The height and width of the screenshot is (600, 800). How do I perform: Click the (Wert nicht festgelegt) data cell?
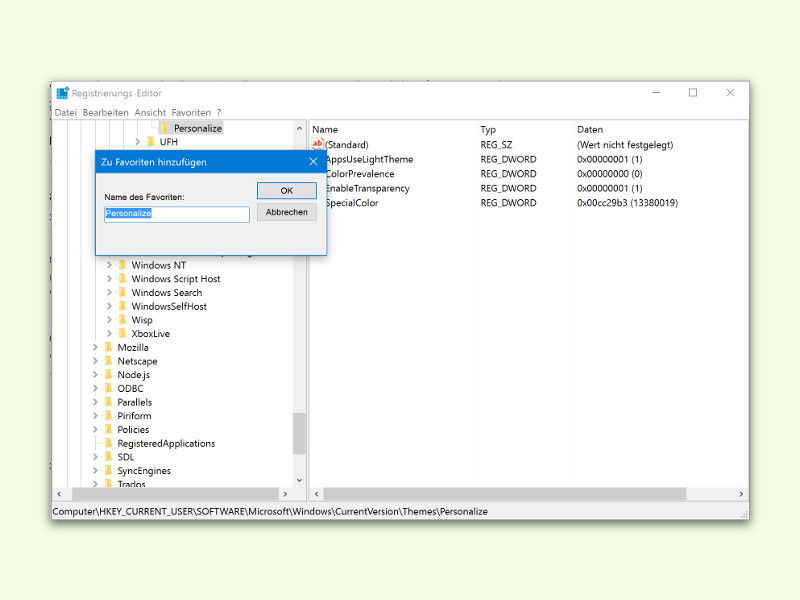coord(625,144)
